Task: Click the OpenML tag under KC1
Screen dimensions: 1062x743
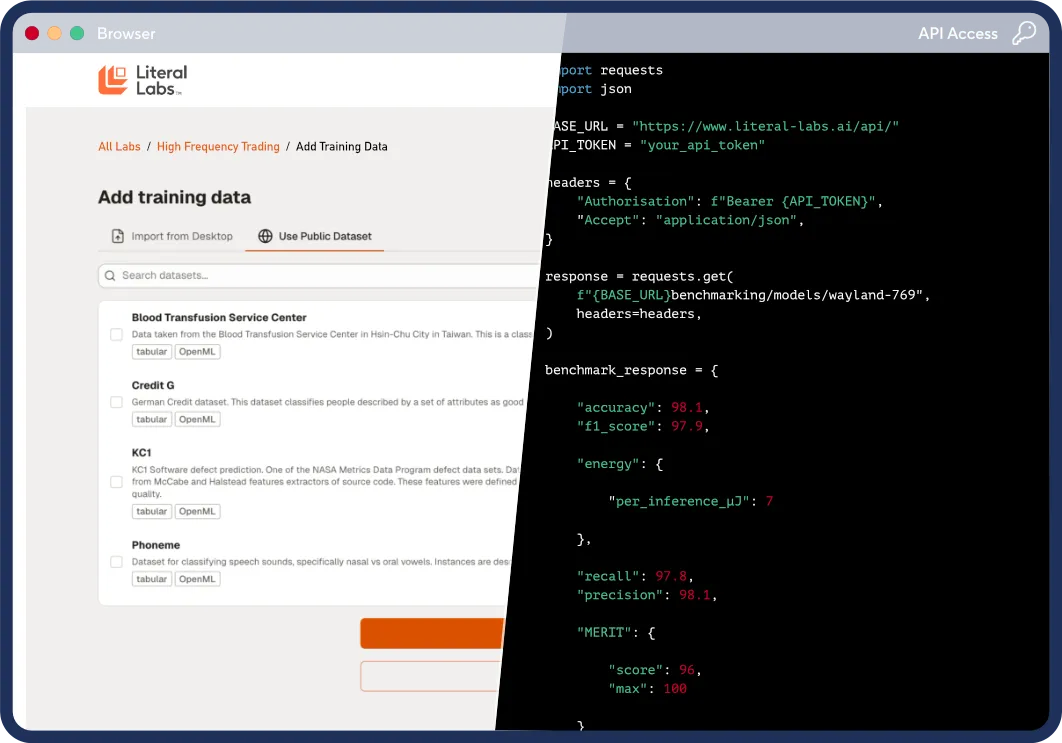Action: (196, 511)
